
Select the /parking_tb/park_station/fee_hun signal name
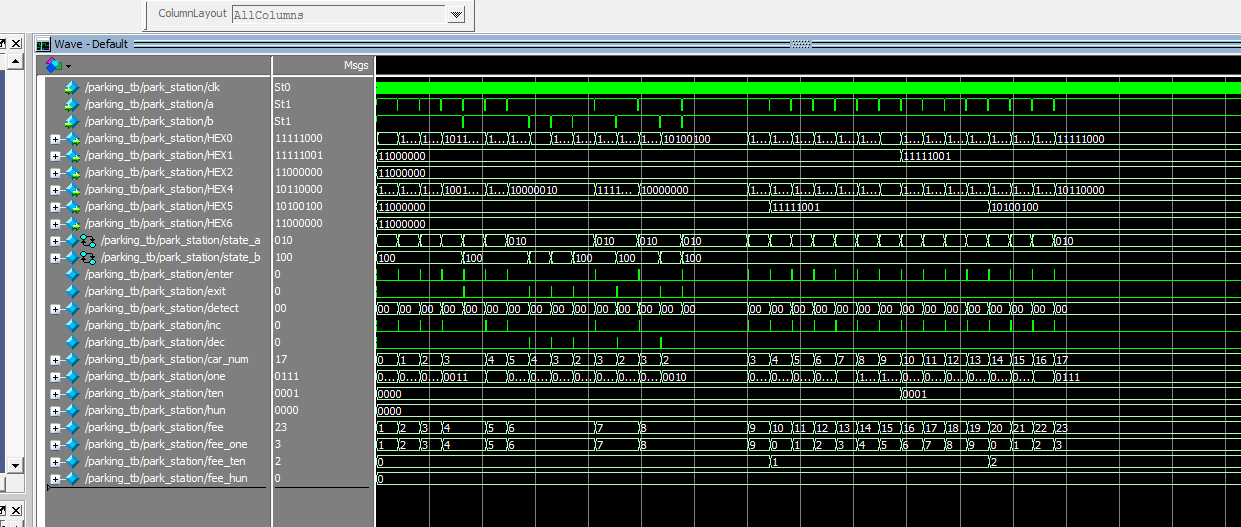pyautogui.click(x=164, y=479)
